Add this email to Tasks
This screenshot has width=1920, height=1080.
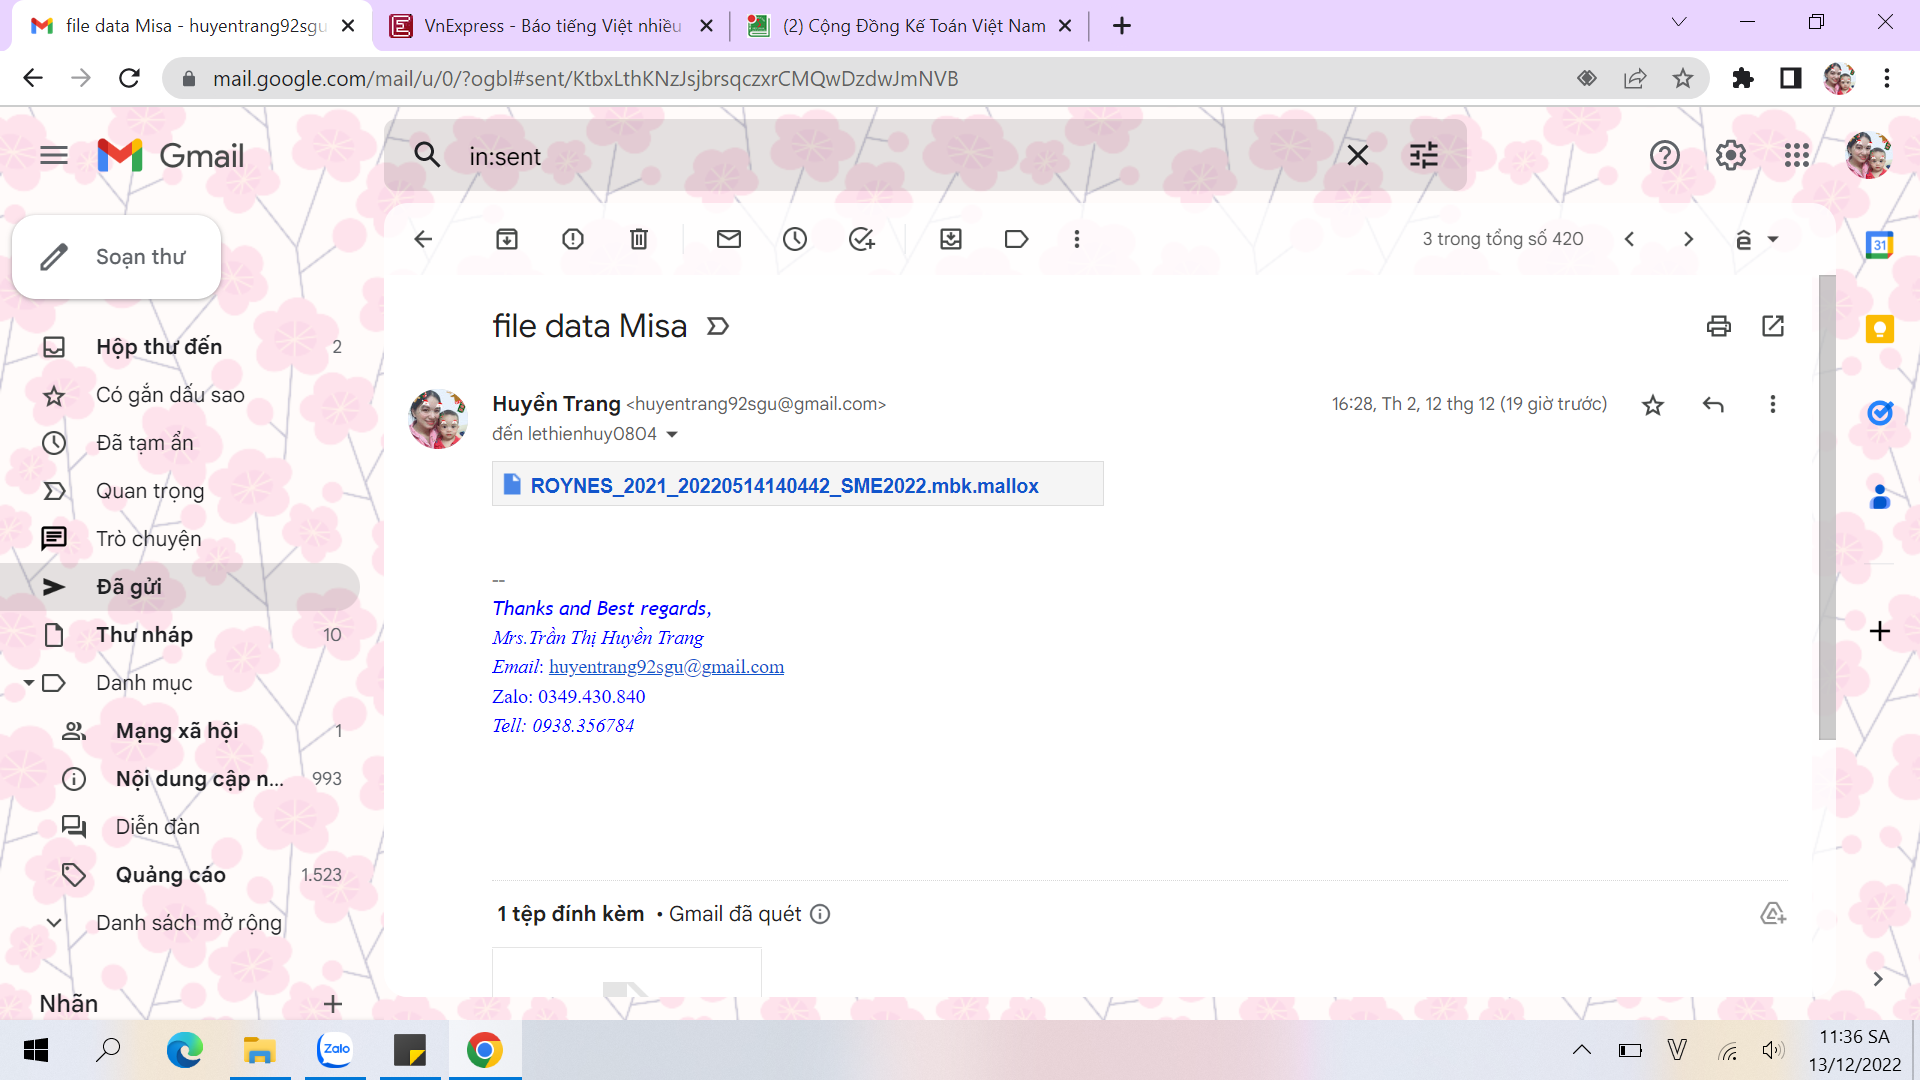[x=861, y=239]
